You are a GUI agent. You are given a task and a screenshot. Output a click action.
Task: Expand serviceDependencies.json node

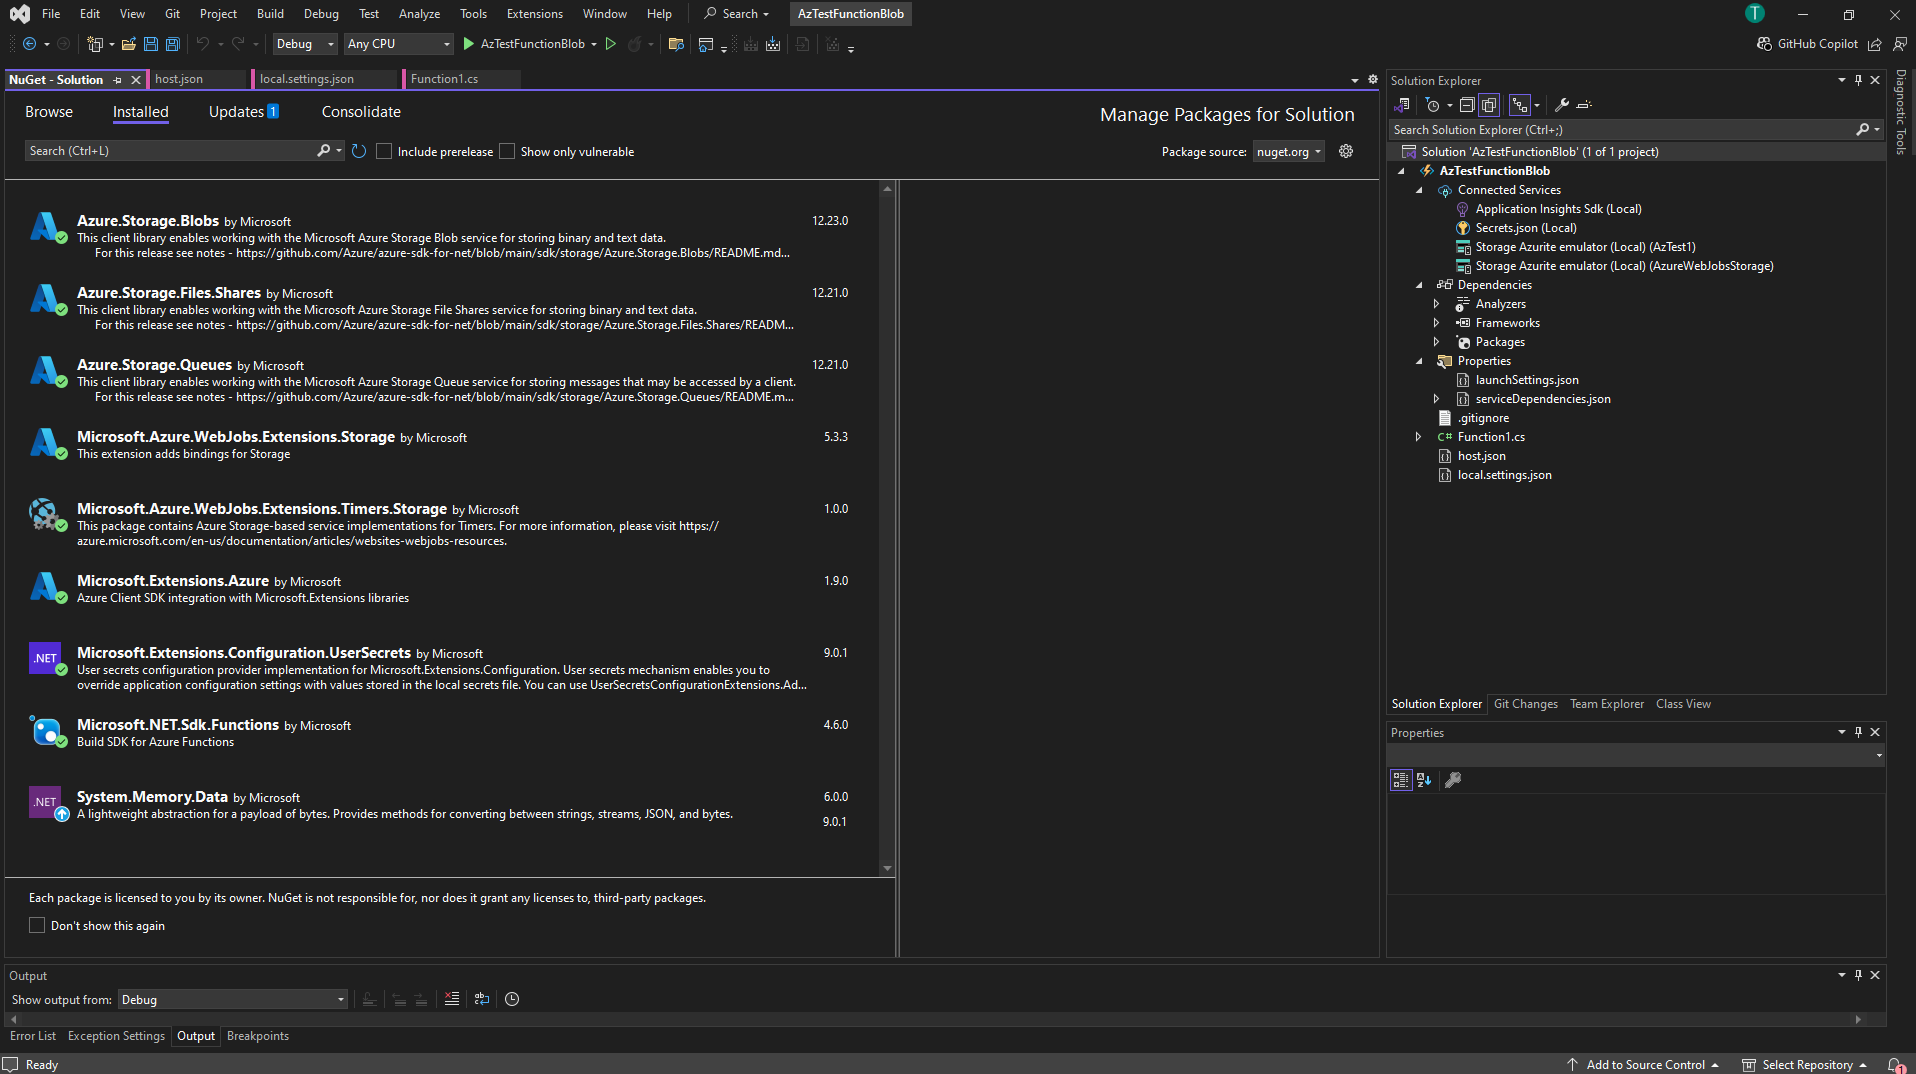coord(1437,399)
